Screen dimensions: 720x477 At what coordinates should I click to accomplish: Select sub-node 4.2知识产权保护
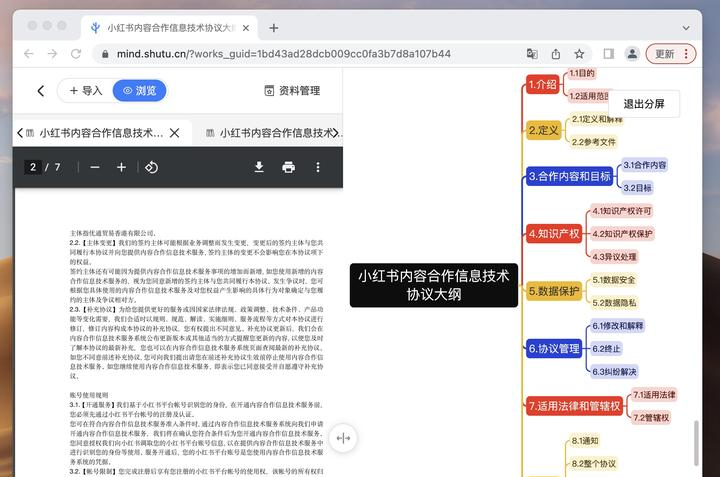point(622,234)
